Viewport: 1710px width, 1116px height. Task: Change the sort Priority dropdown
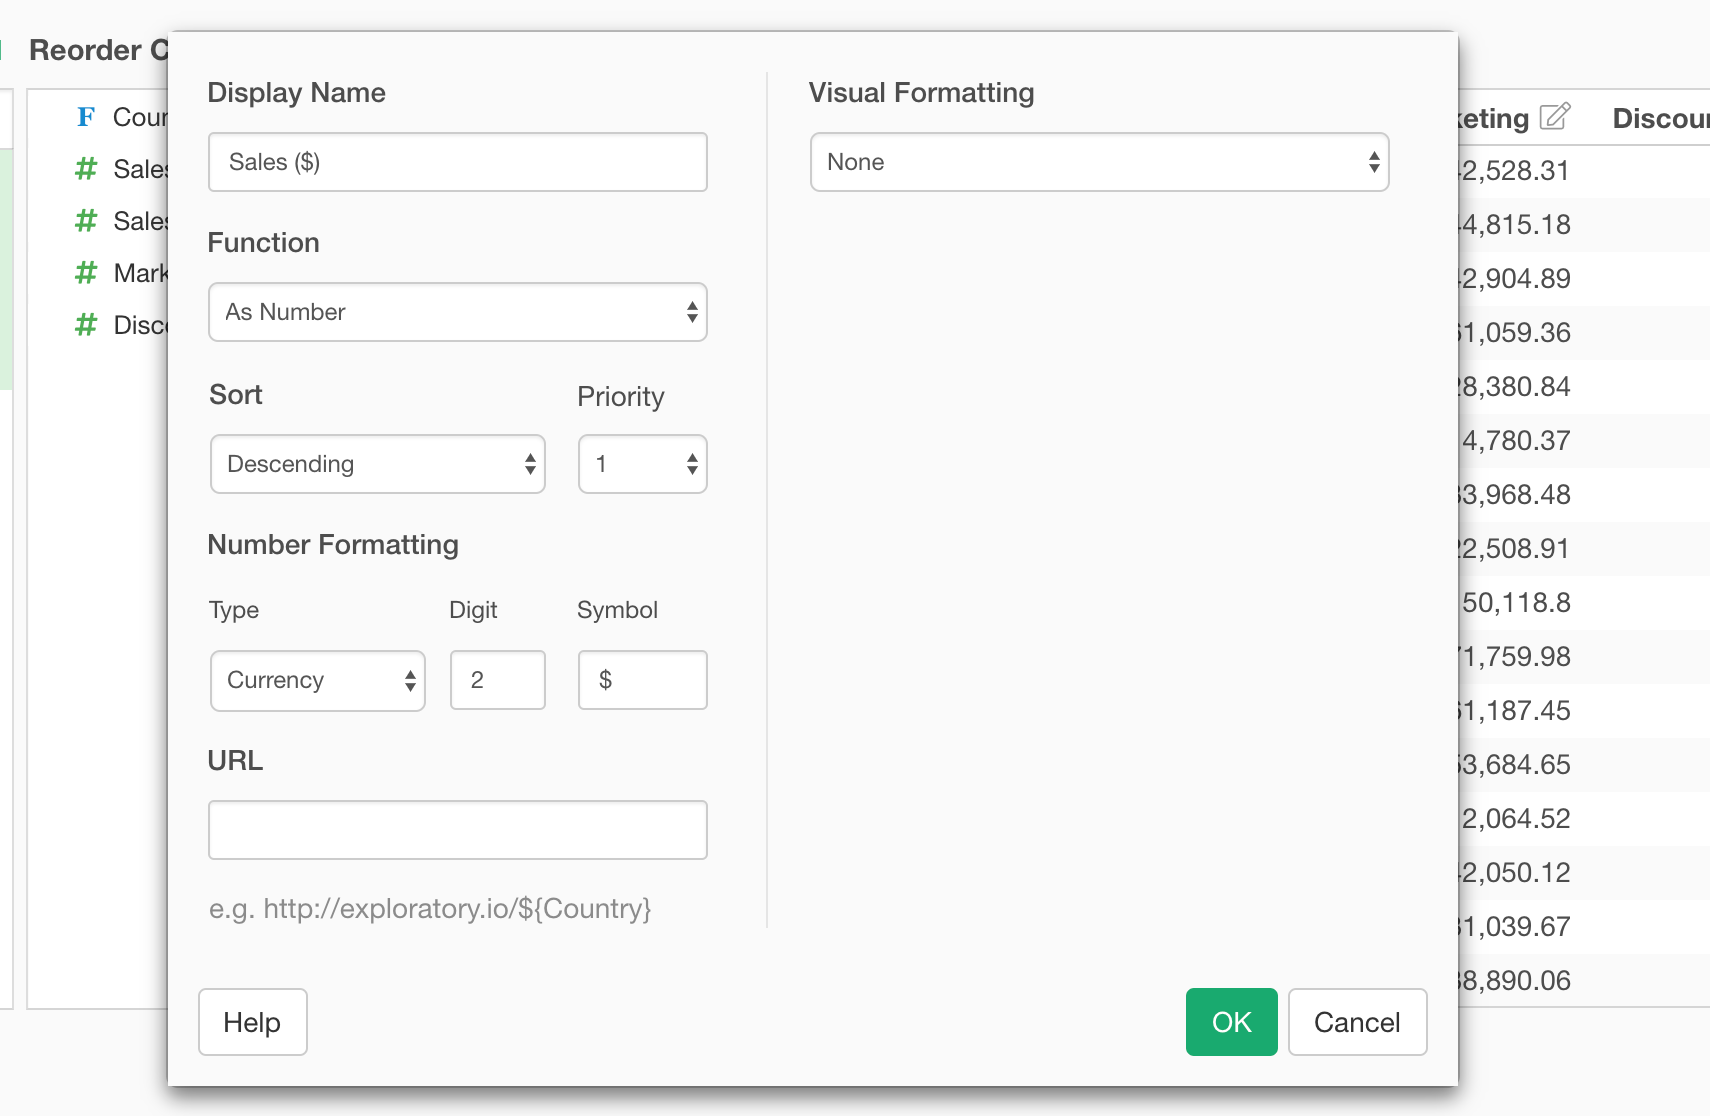(x=642, y=463)
